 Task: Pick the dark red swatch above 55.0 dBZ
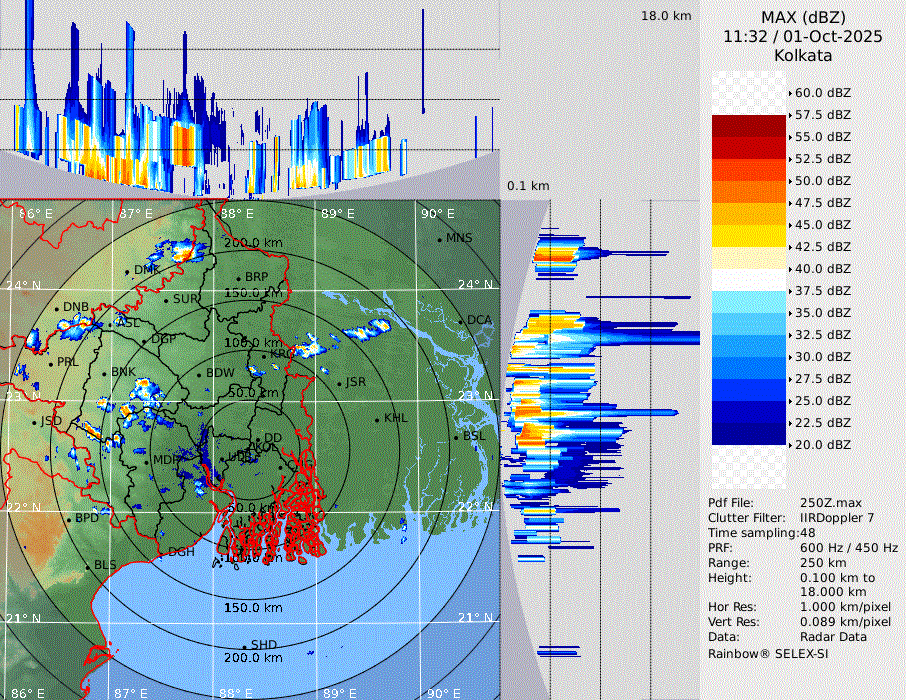point(749,126)
